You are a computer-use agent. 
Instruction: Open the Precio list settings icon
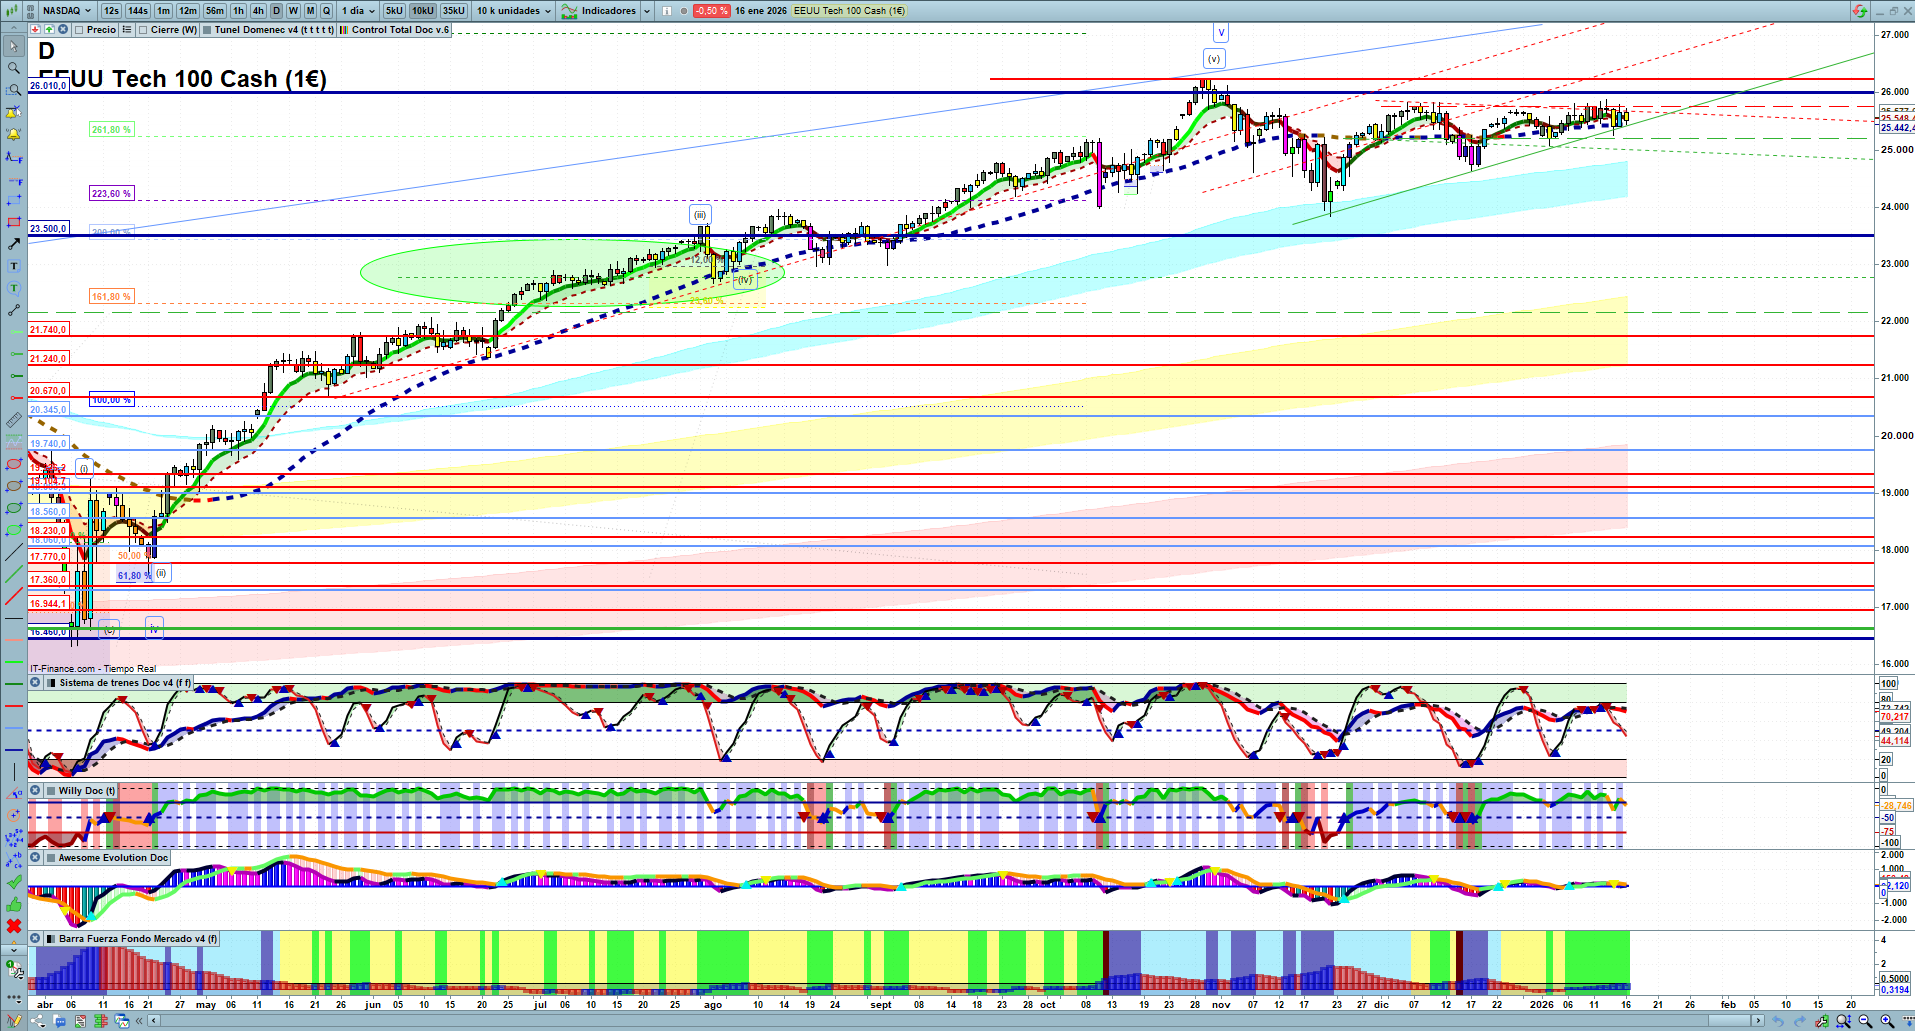[x=127, y=30]
